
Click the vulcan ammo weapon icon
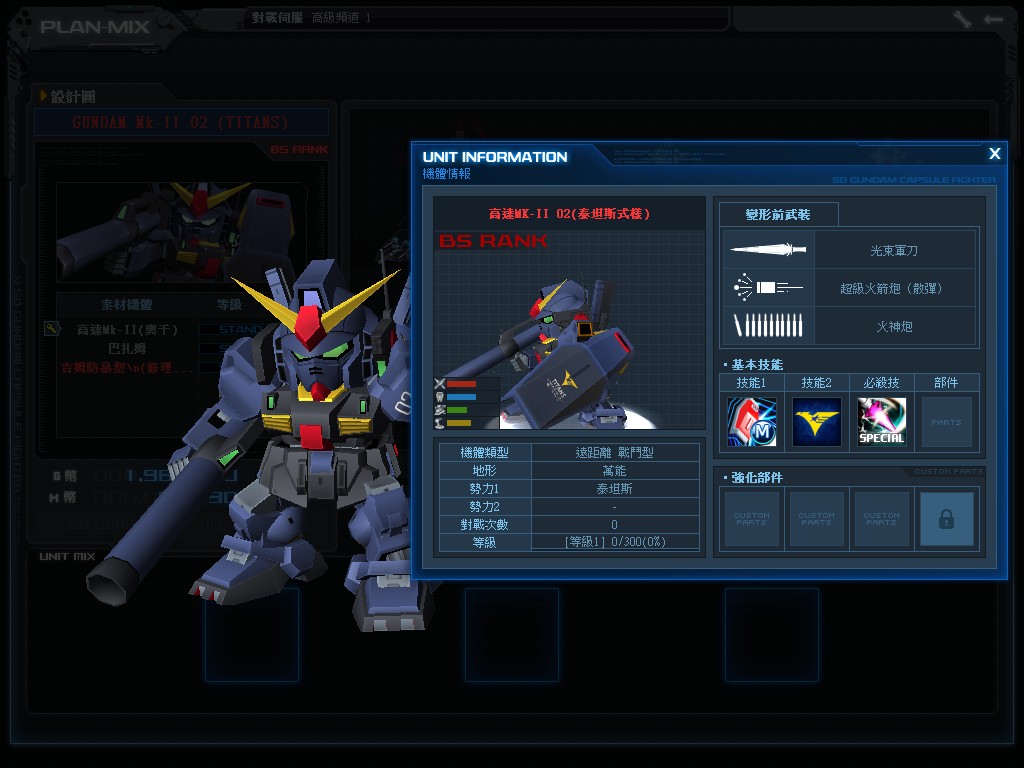(x=769, y=325)
